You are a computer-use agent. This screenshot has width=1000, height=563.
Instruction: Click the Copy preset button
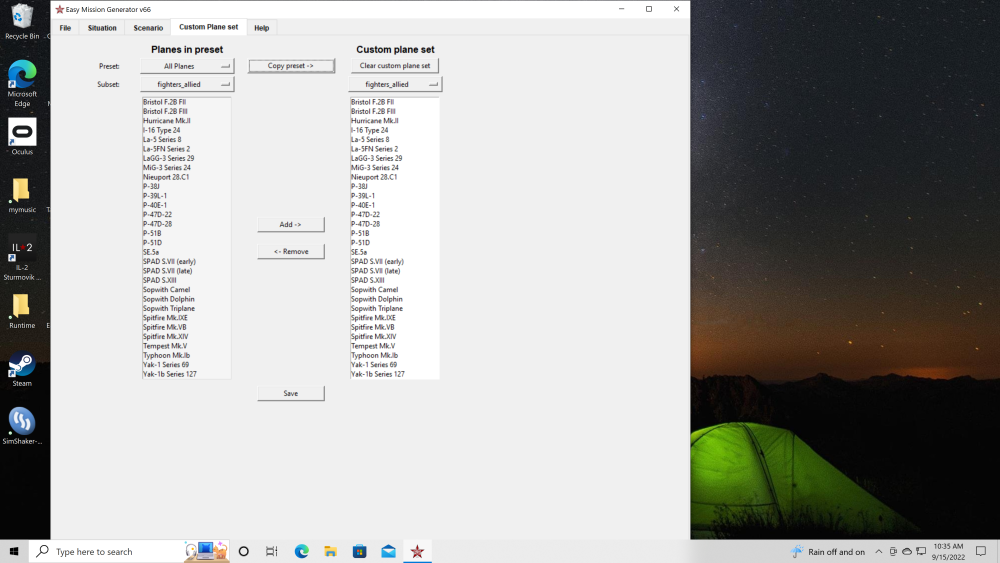click(x=291, y=66)
